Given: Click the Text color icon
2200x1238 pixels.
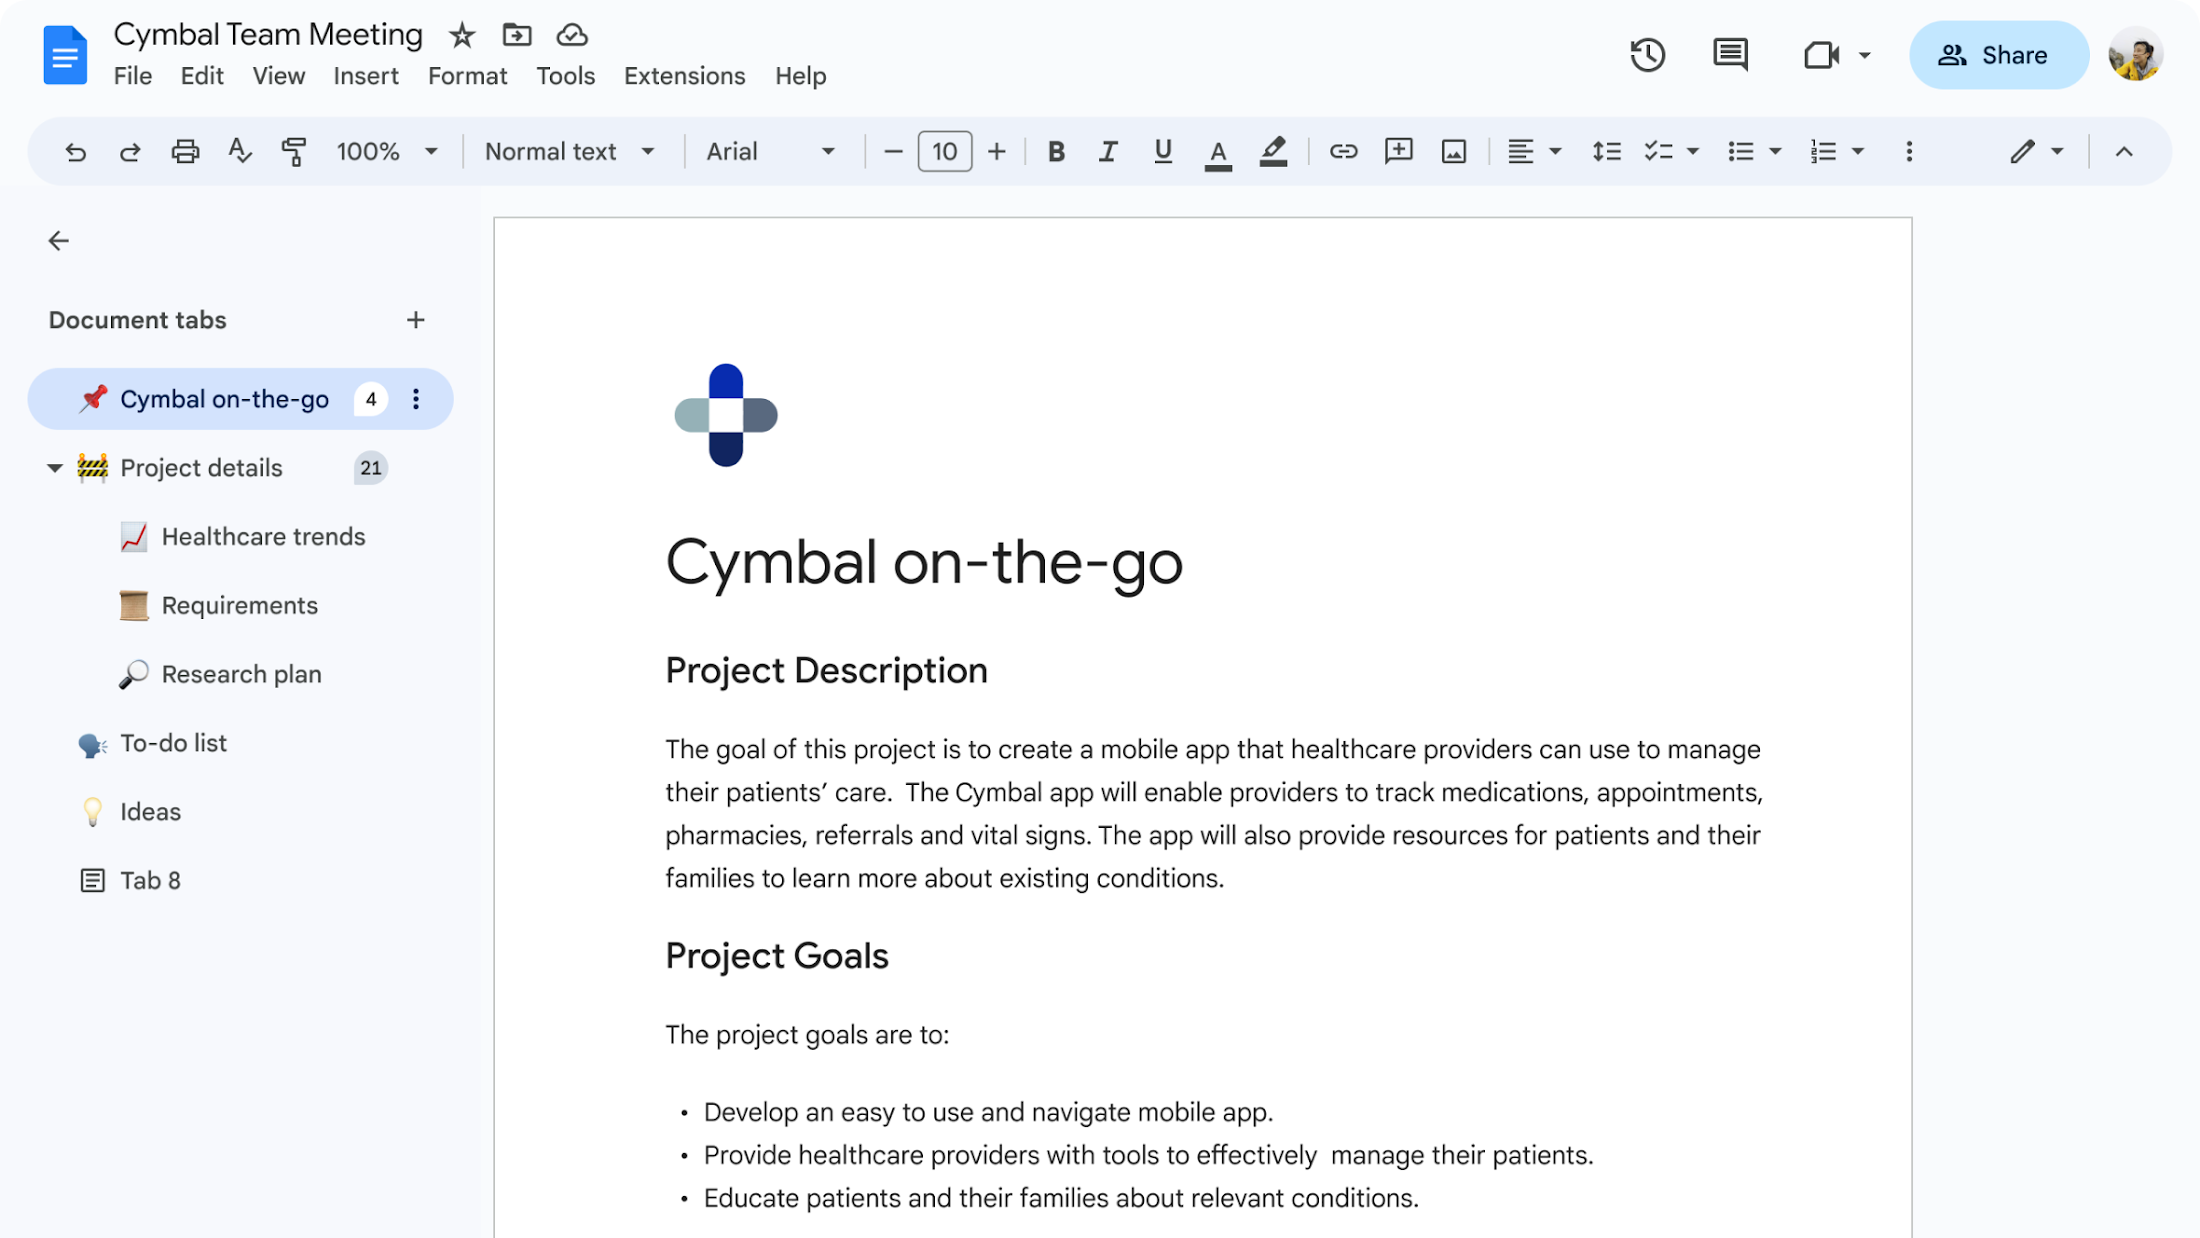Looking at the screenshot, I should 1218,151.
